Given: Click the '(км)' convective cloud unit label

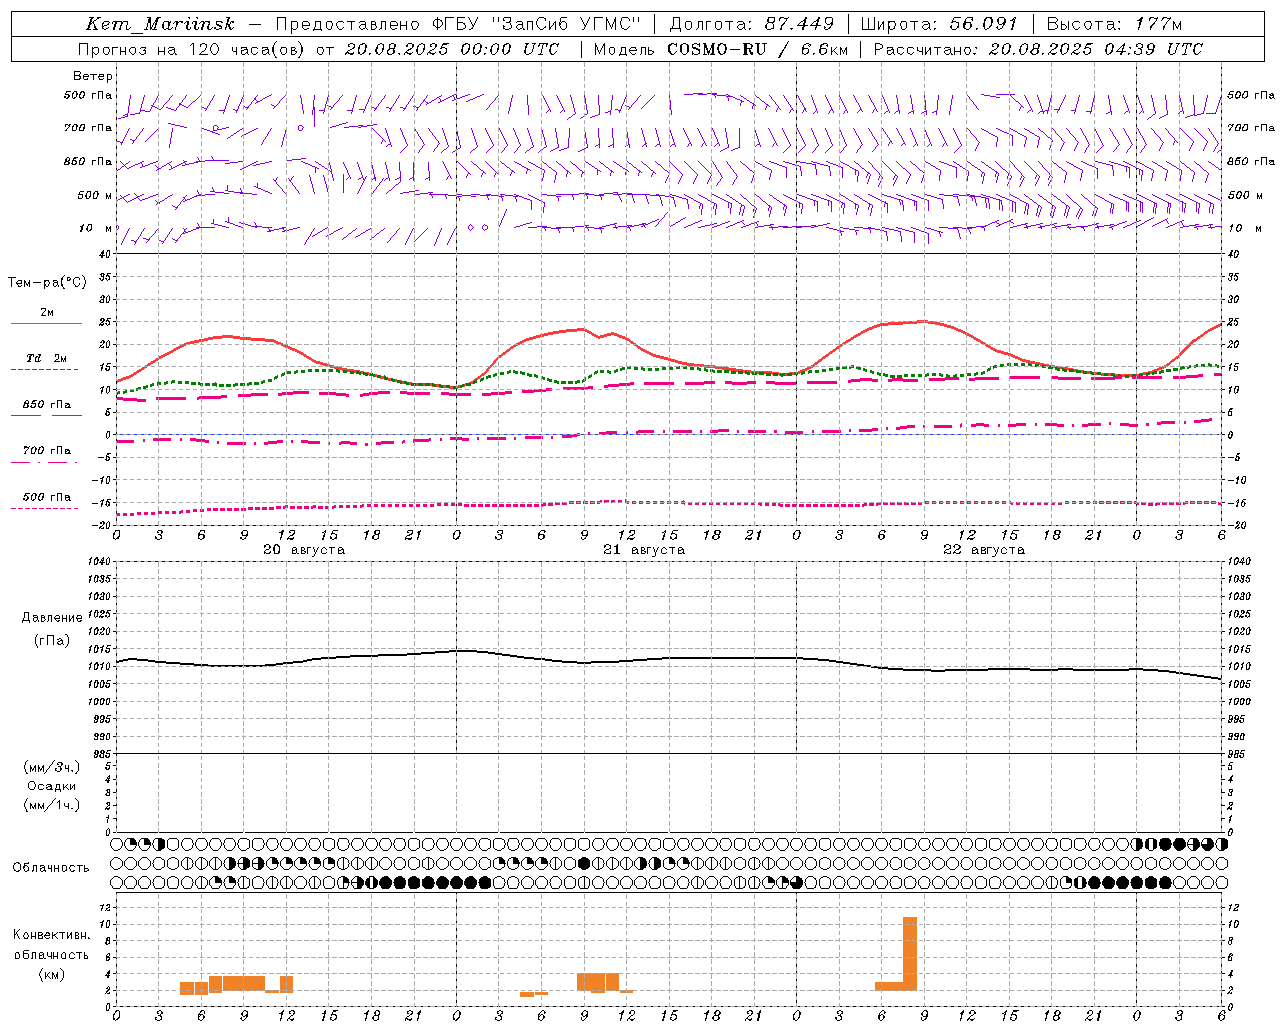Looking at the screenshot, I should pyautogui.click(x=51, y=974).
